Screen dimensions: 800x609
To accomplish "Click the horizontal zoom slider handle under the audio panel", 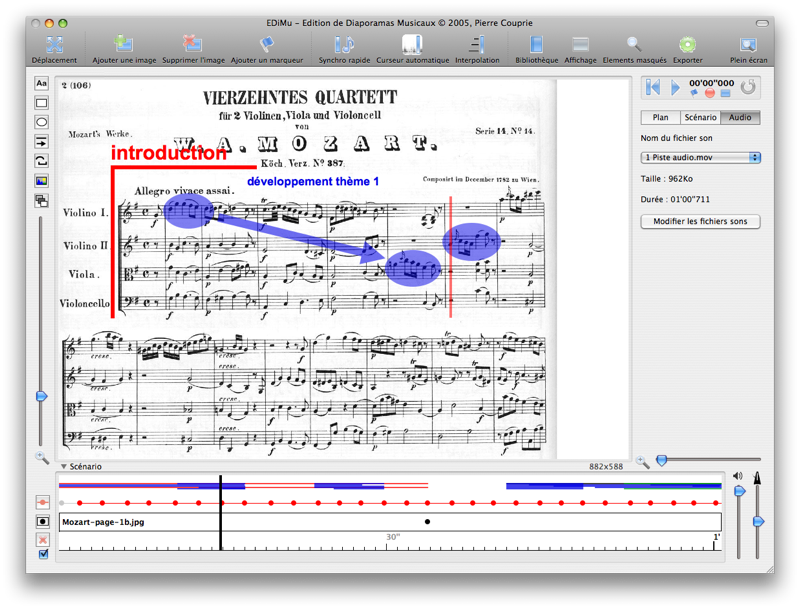I will tap(662, 461).
